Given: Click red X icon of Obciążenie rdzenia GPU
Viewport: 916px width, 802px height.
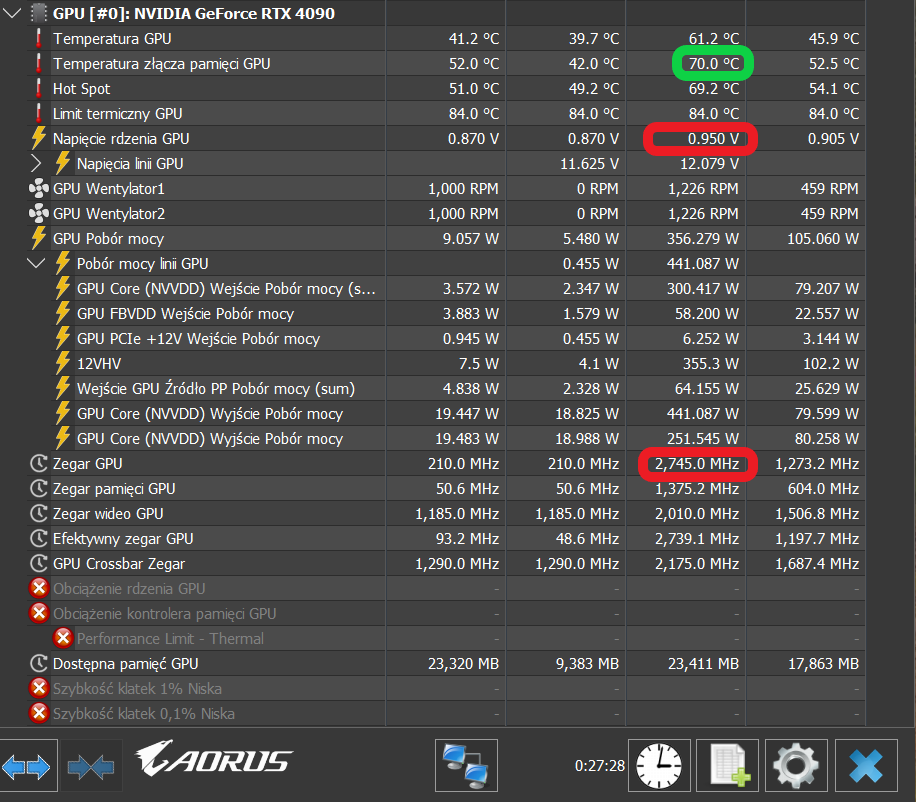Looking at the screenshot, I should point(39,588).
